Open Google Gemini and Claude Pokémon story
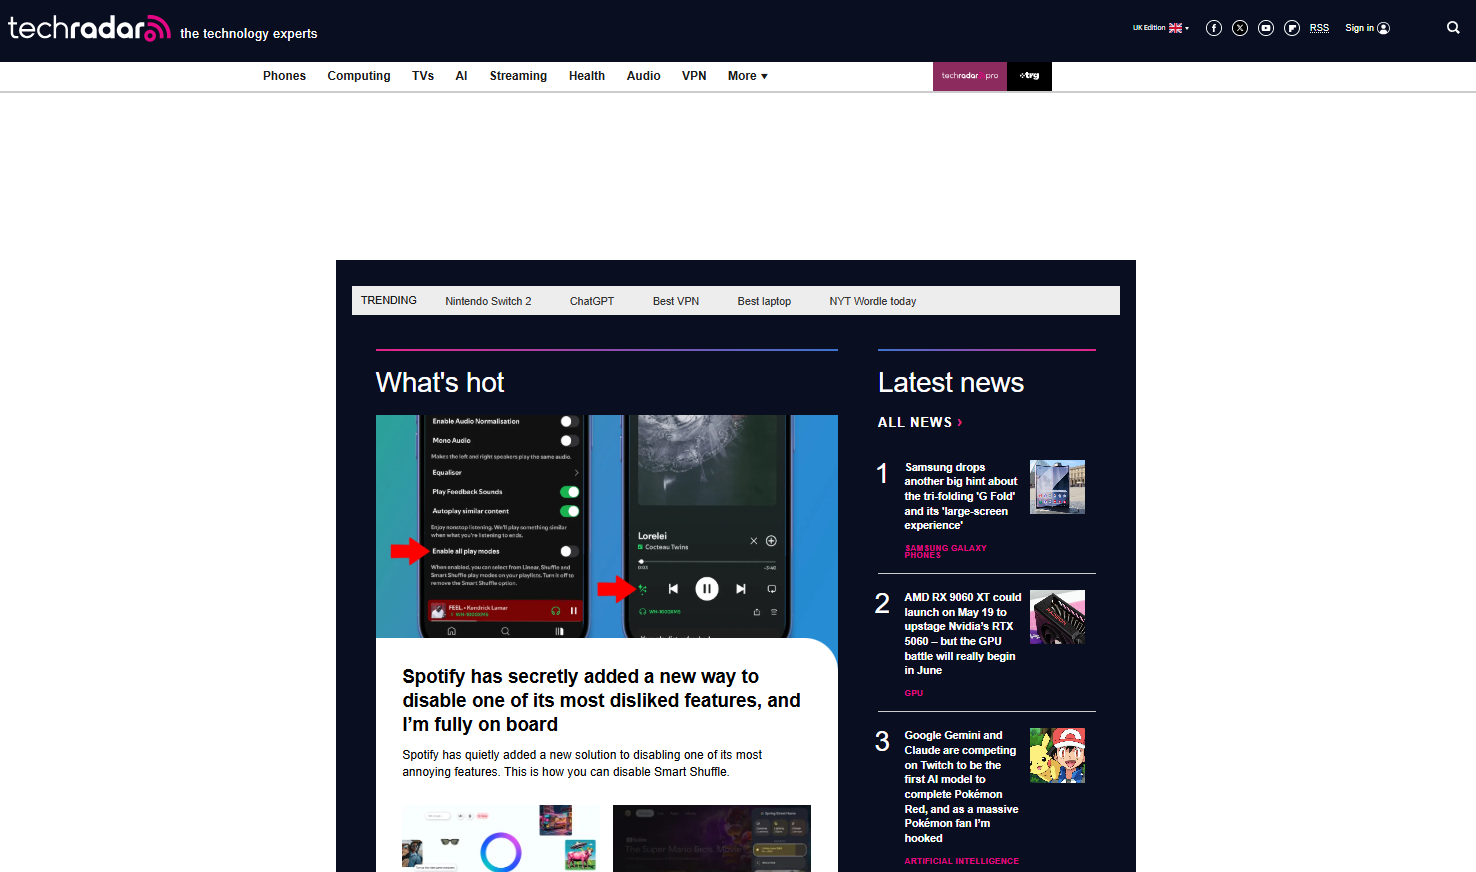Image resolution: width=1476 pixels, height=872 pixels. tap(961, 787)
